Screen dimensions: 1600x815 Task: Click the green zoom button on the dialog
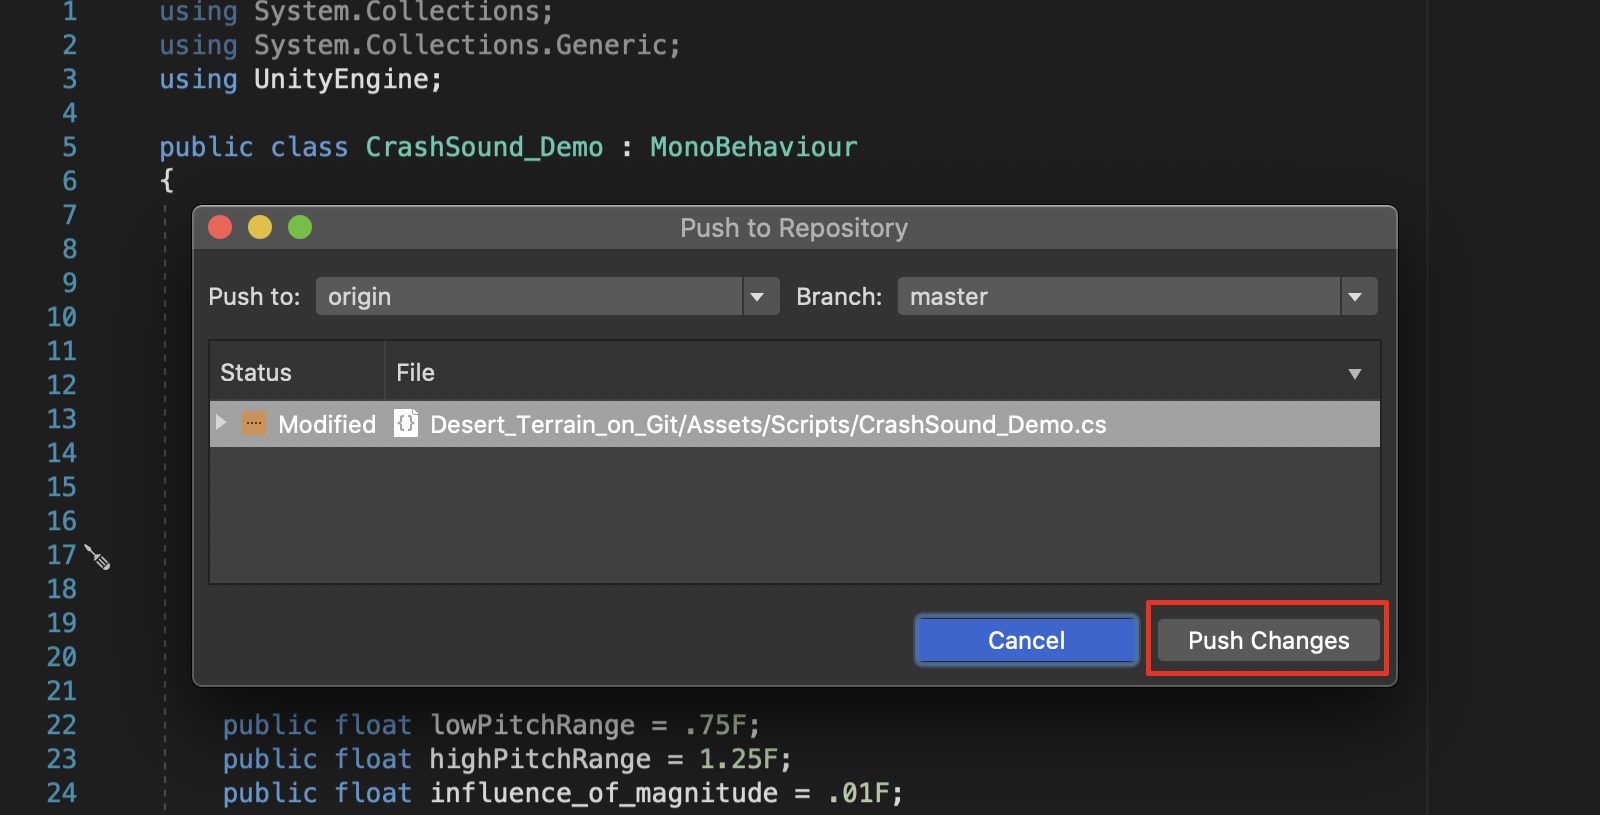(300, 228)
